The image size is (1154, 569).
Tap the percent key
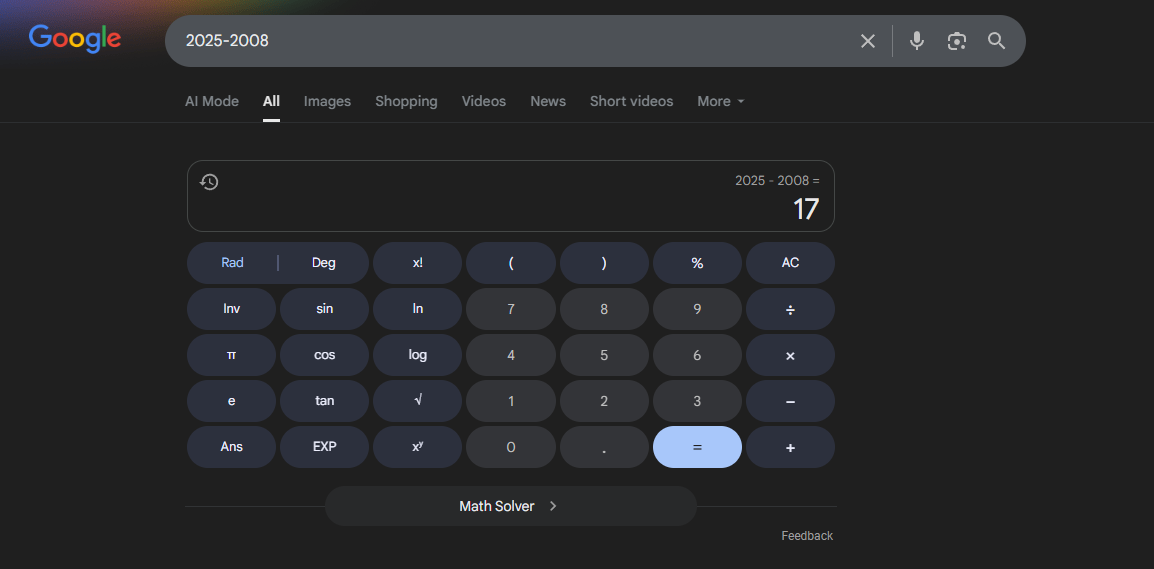click(697, 263)
